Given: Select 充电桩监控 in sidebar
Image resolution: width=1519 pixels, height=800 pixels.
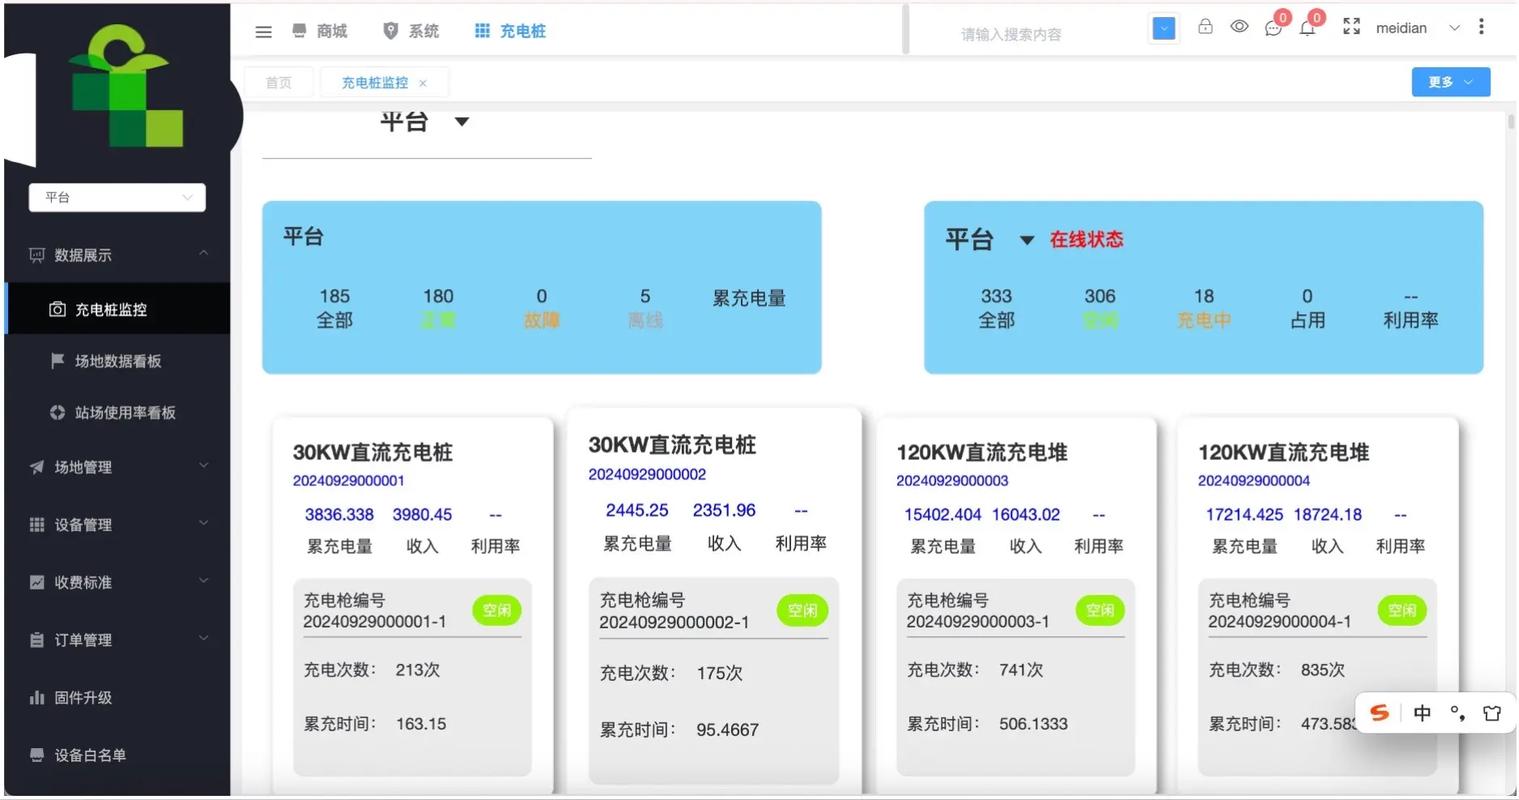Looking at the screenshot, I should [117, 309].
